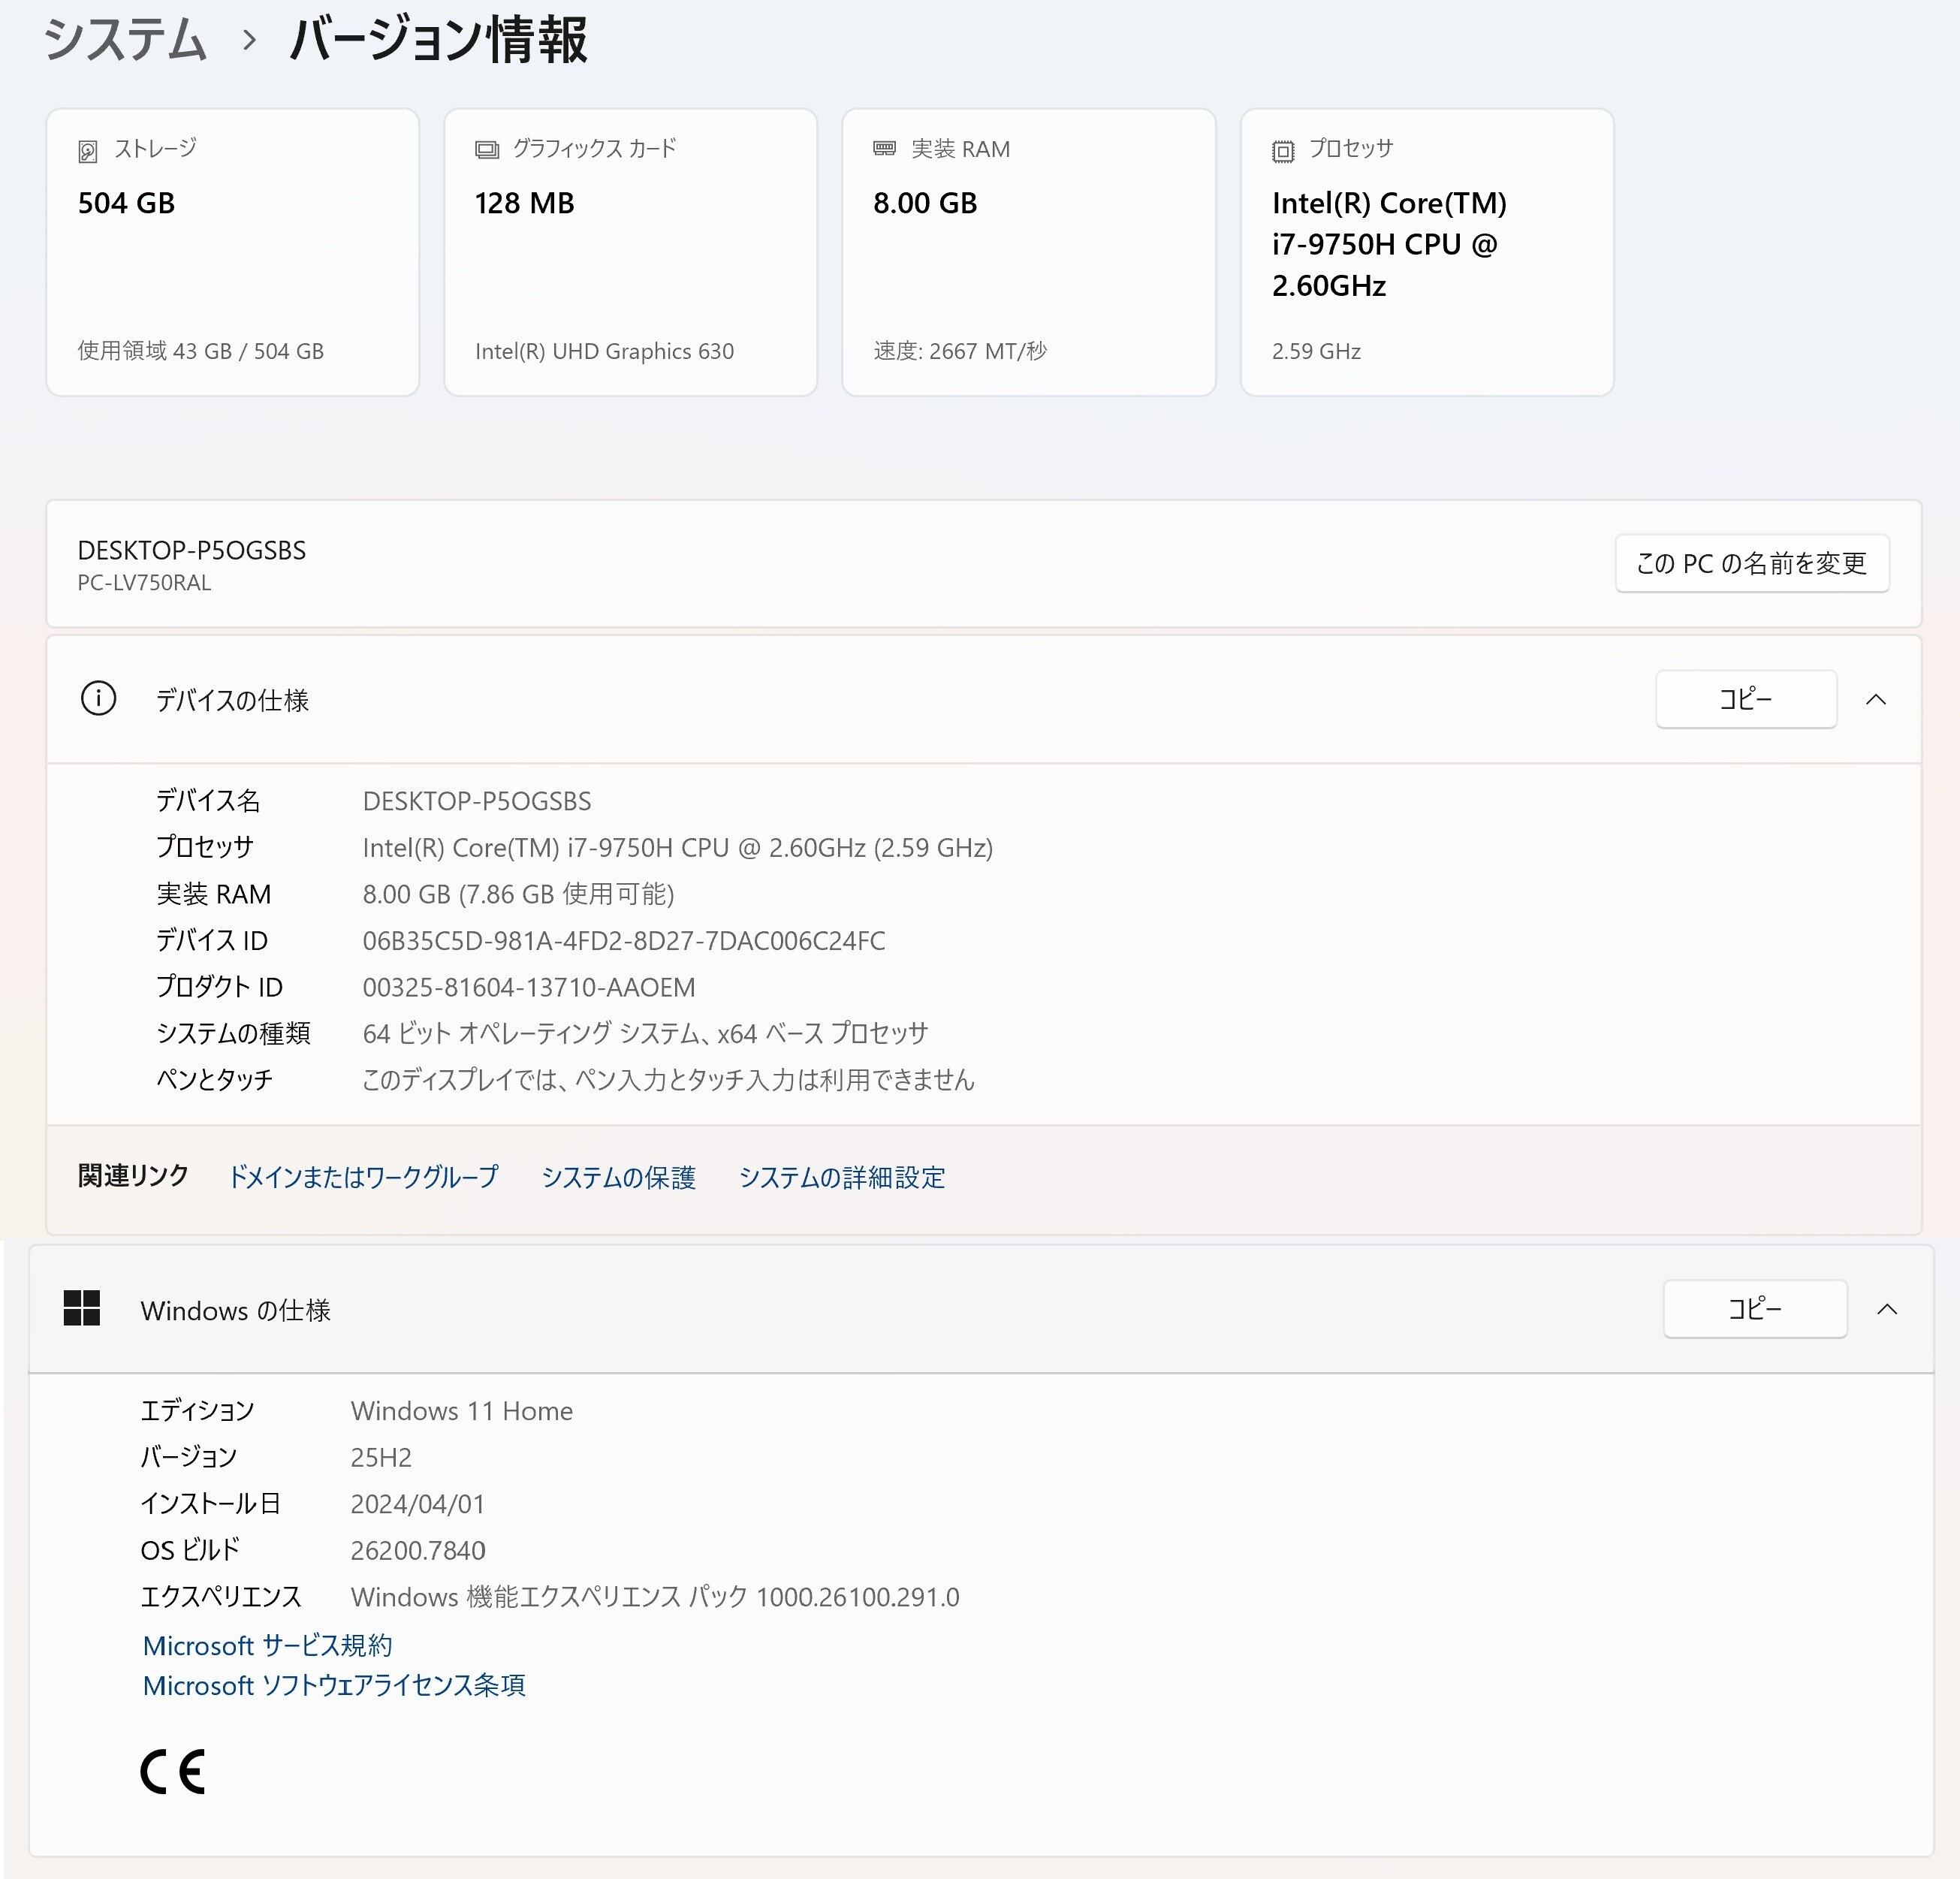Collapse the Windows の仕様 section
This screenshot has height=1879, width=1960.
pos(1887,1309)
